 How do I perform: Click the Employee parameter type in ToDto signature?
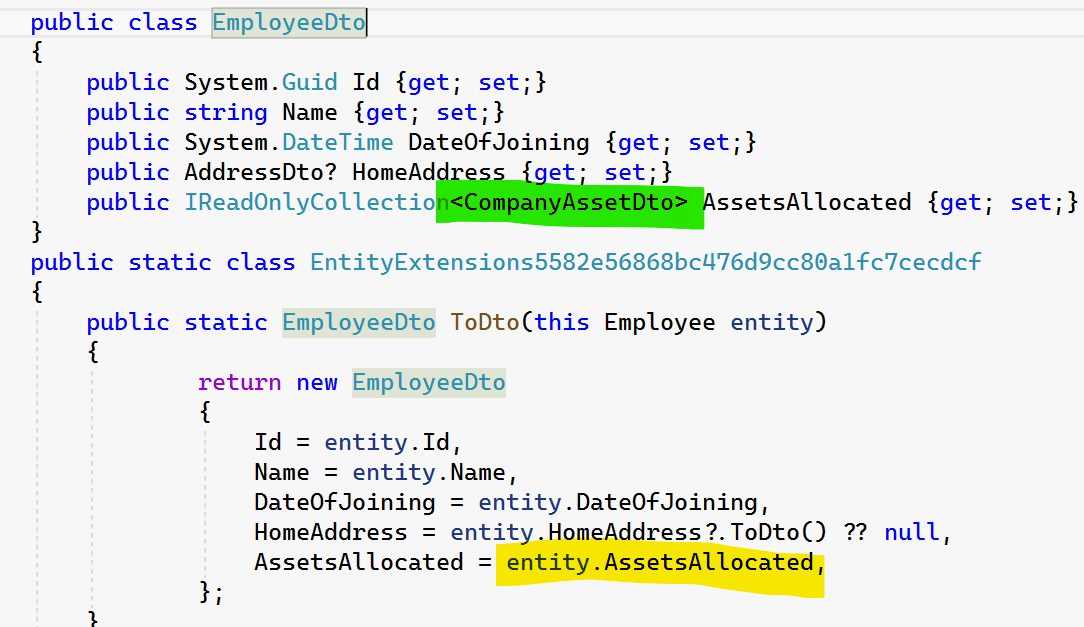click(660, 323)
